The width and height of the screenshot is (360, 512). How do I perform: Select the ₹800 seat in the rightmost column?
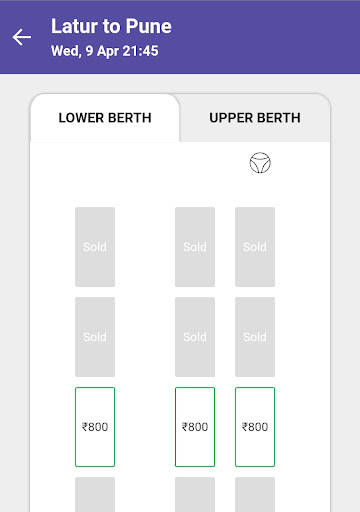point(255,427)
